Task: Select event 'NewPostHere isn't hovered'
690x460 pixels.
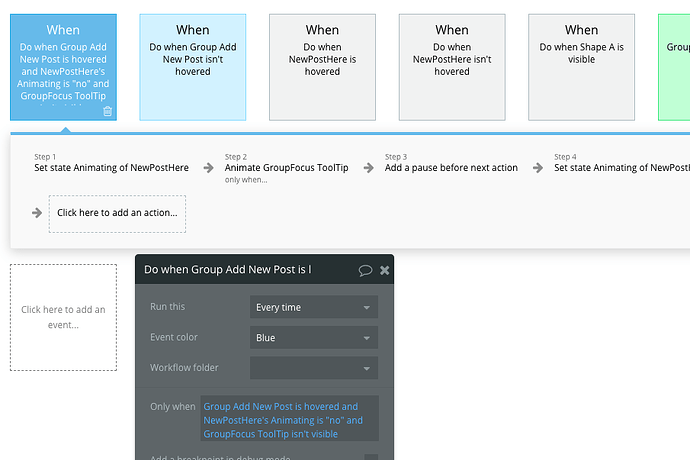Action: (x=452, y=67)
